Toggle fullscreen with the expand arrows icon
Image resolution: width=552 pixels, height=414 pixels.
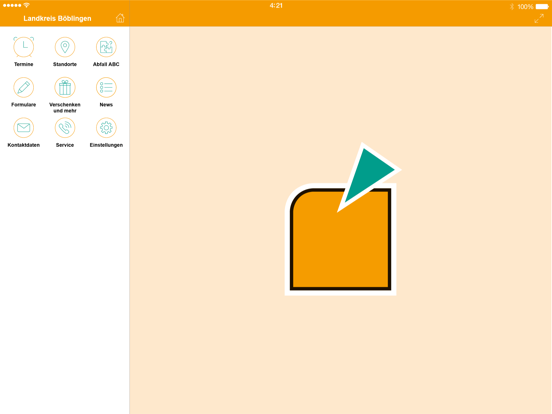pyautogui.click(x=539, y=18)
